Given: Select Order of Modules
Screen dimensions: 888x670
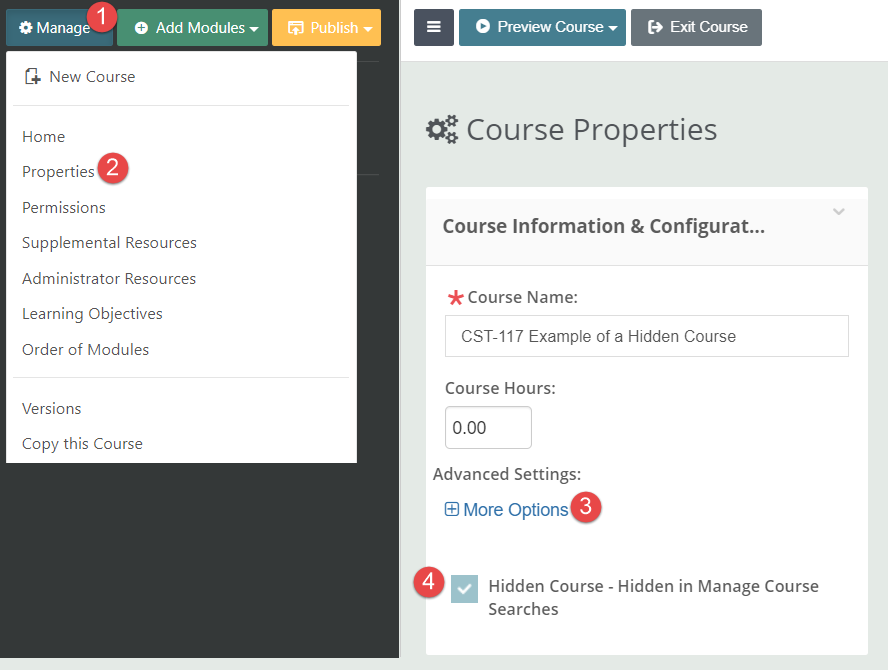Looking at the screenshot, I should tap(85, 349).
